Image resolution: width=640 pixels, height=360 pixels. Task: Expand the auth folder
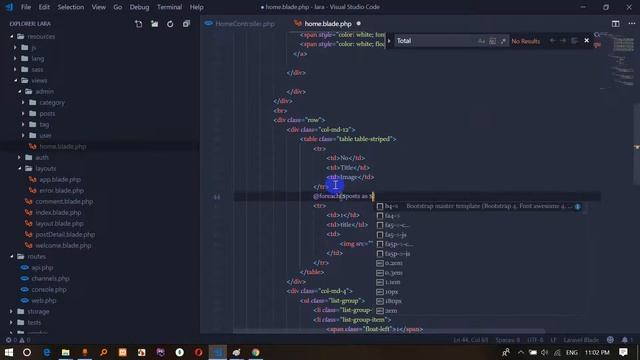tap(42, 157)
